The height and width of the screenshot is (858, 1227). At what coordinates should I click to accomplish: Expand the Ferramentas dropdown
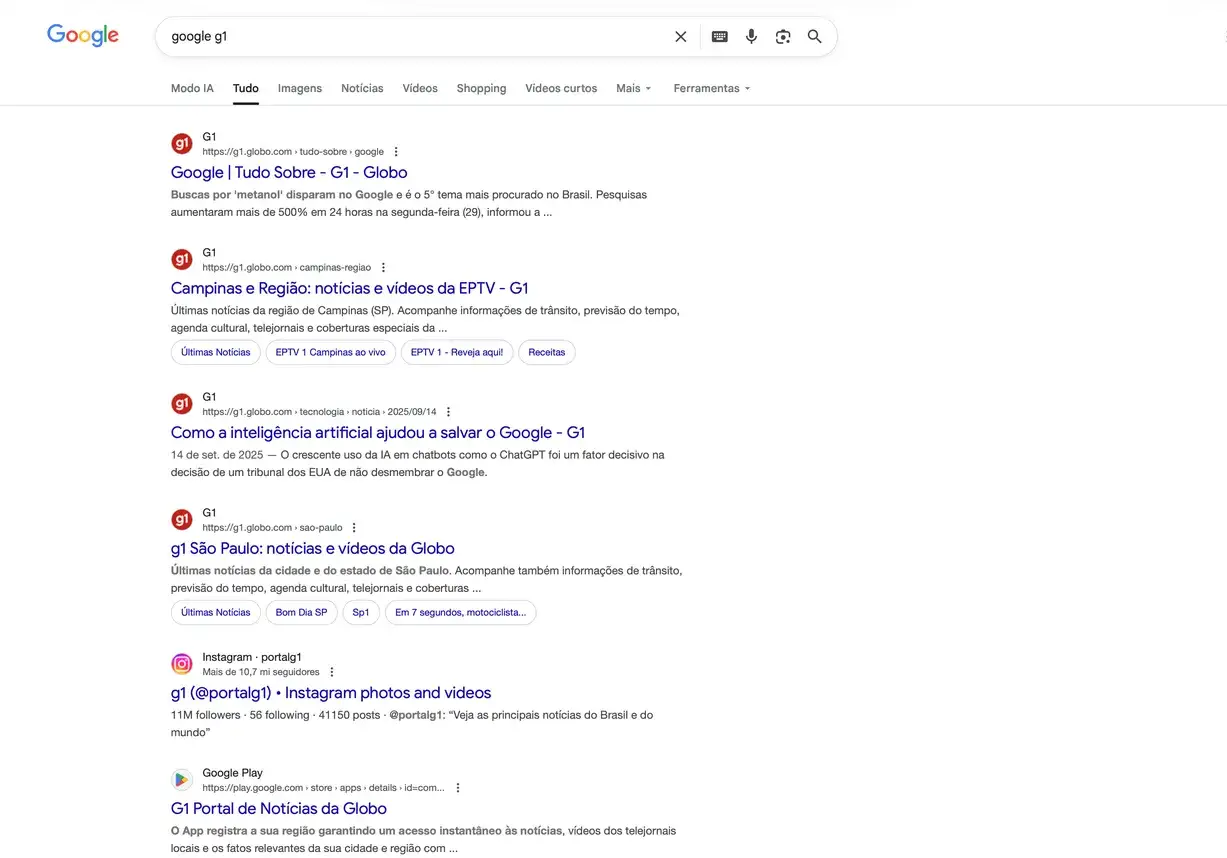click(711, 88)
